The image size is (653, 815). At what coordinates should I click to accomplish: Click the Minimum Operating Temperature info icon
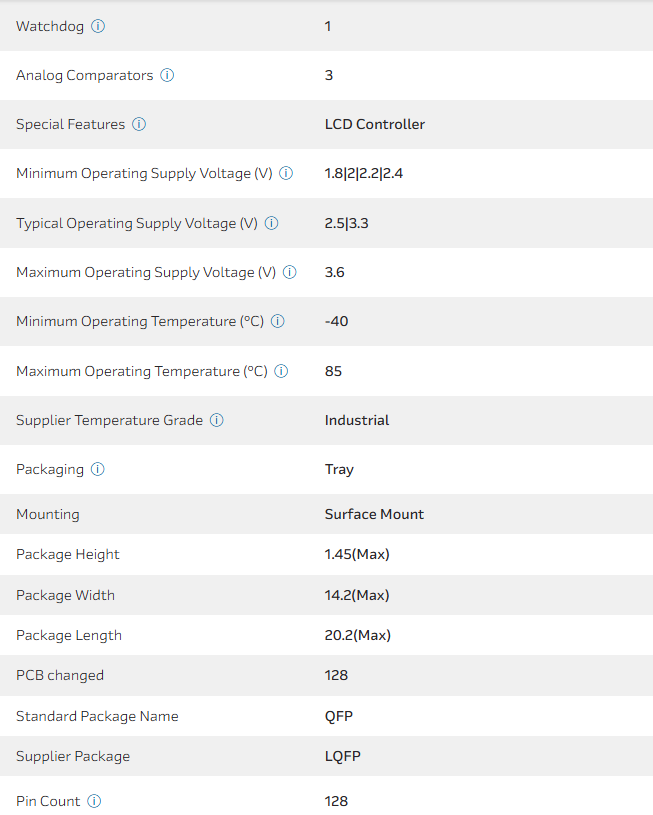(x=278, y=321)
